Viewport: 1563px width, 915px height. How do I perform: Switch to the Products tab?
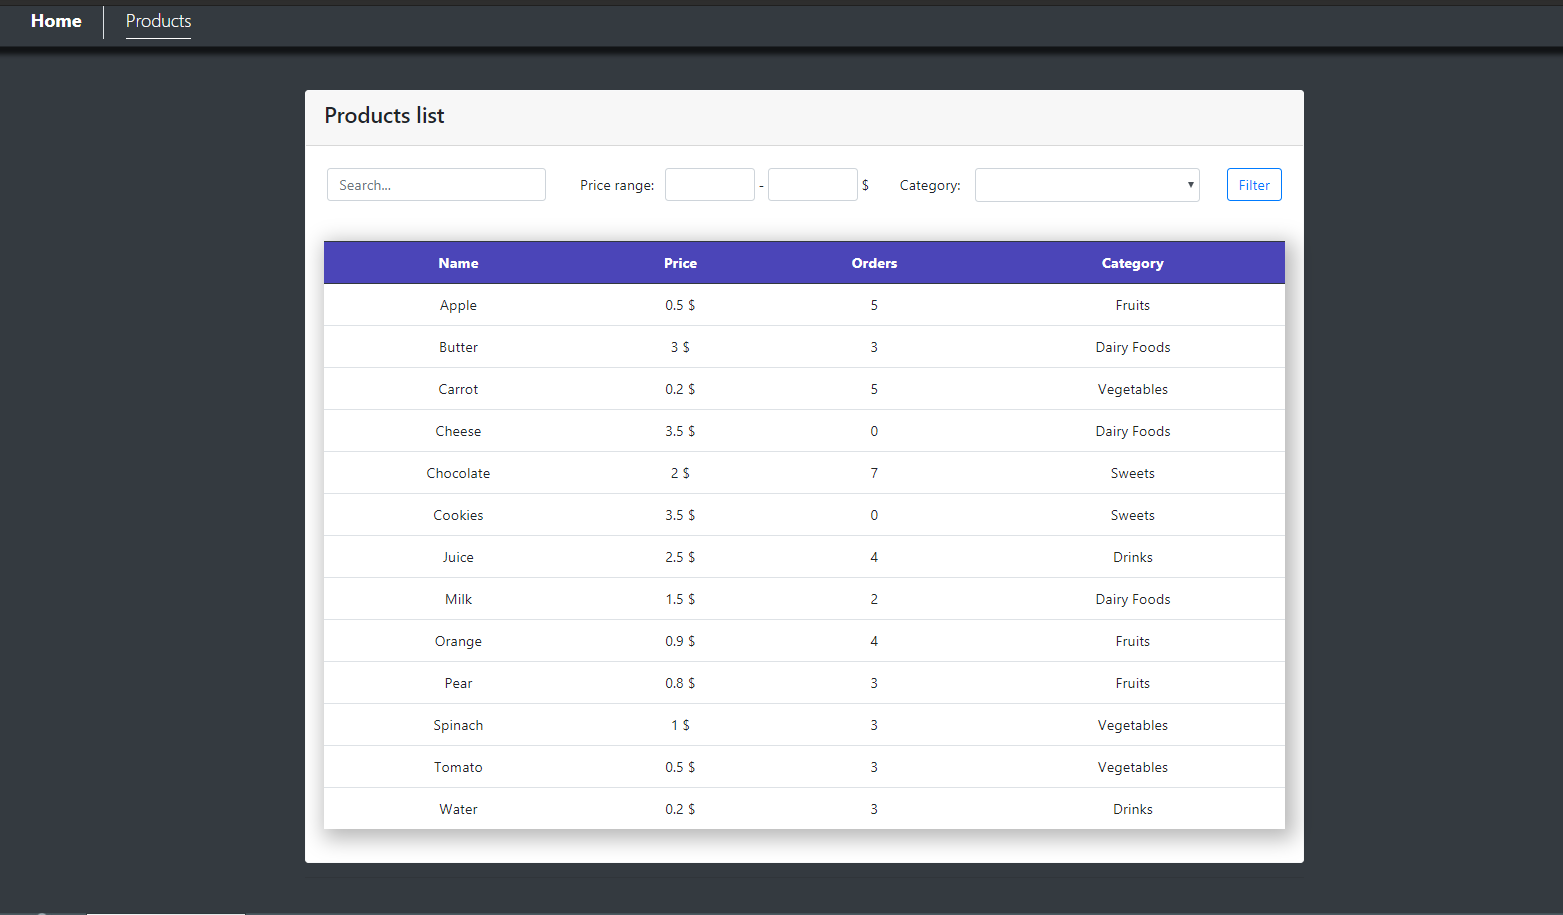coord(158,21)
